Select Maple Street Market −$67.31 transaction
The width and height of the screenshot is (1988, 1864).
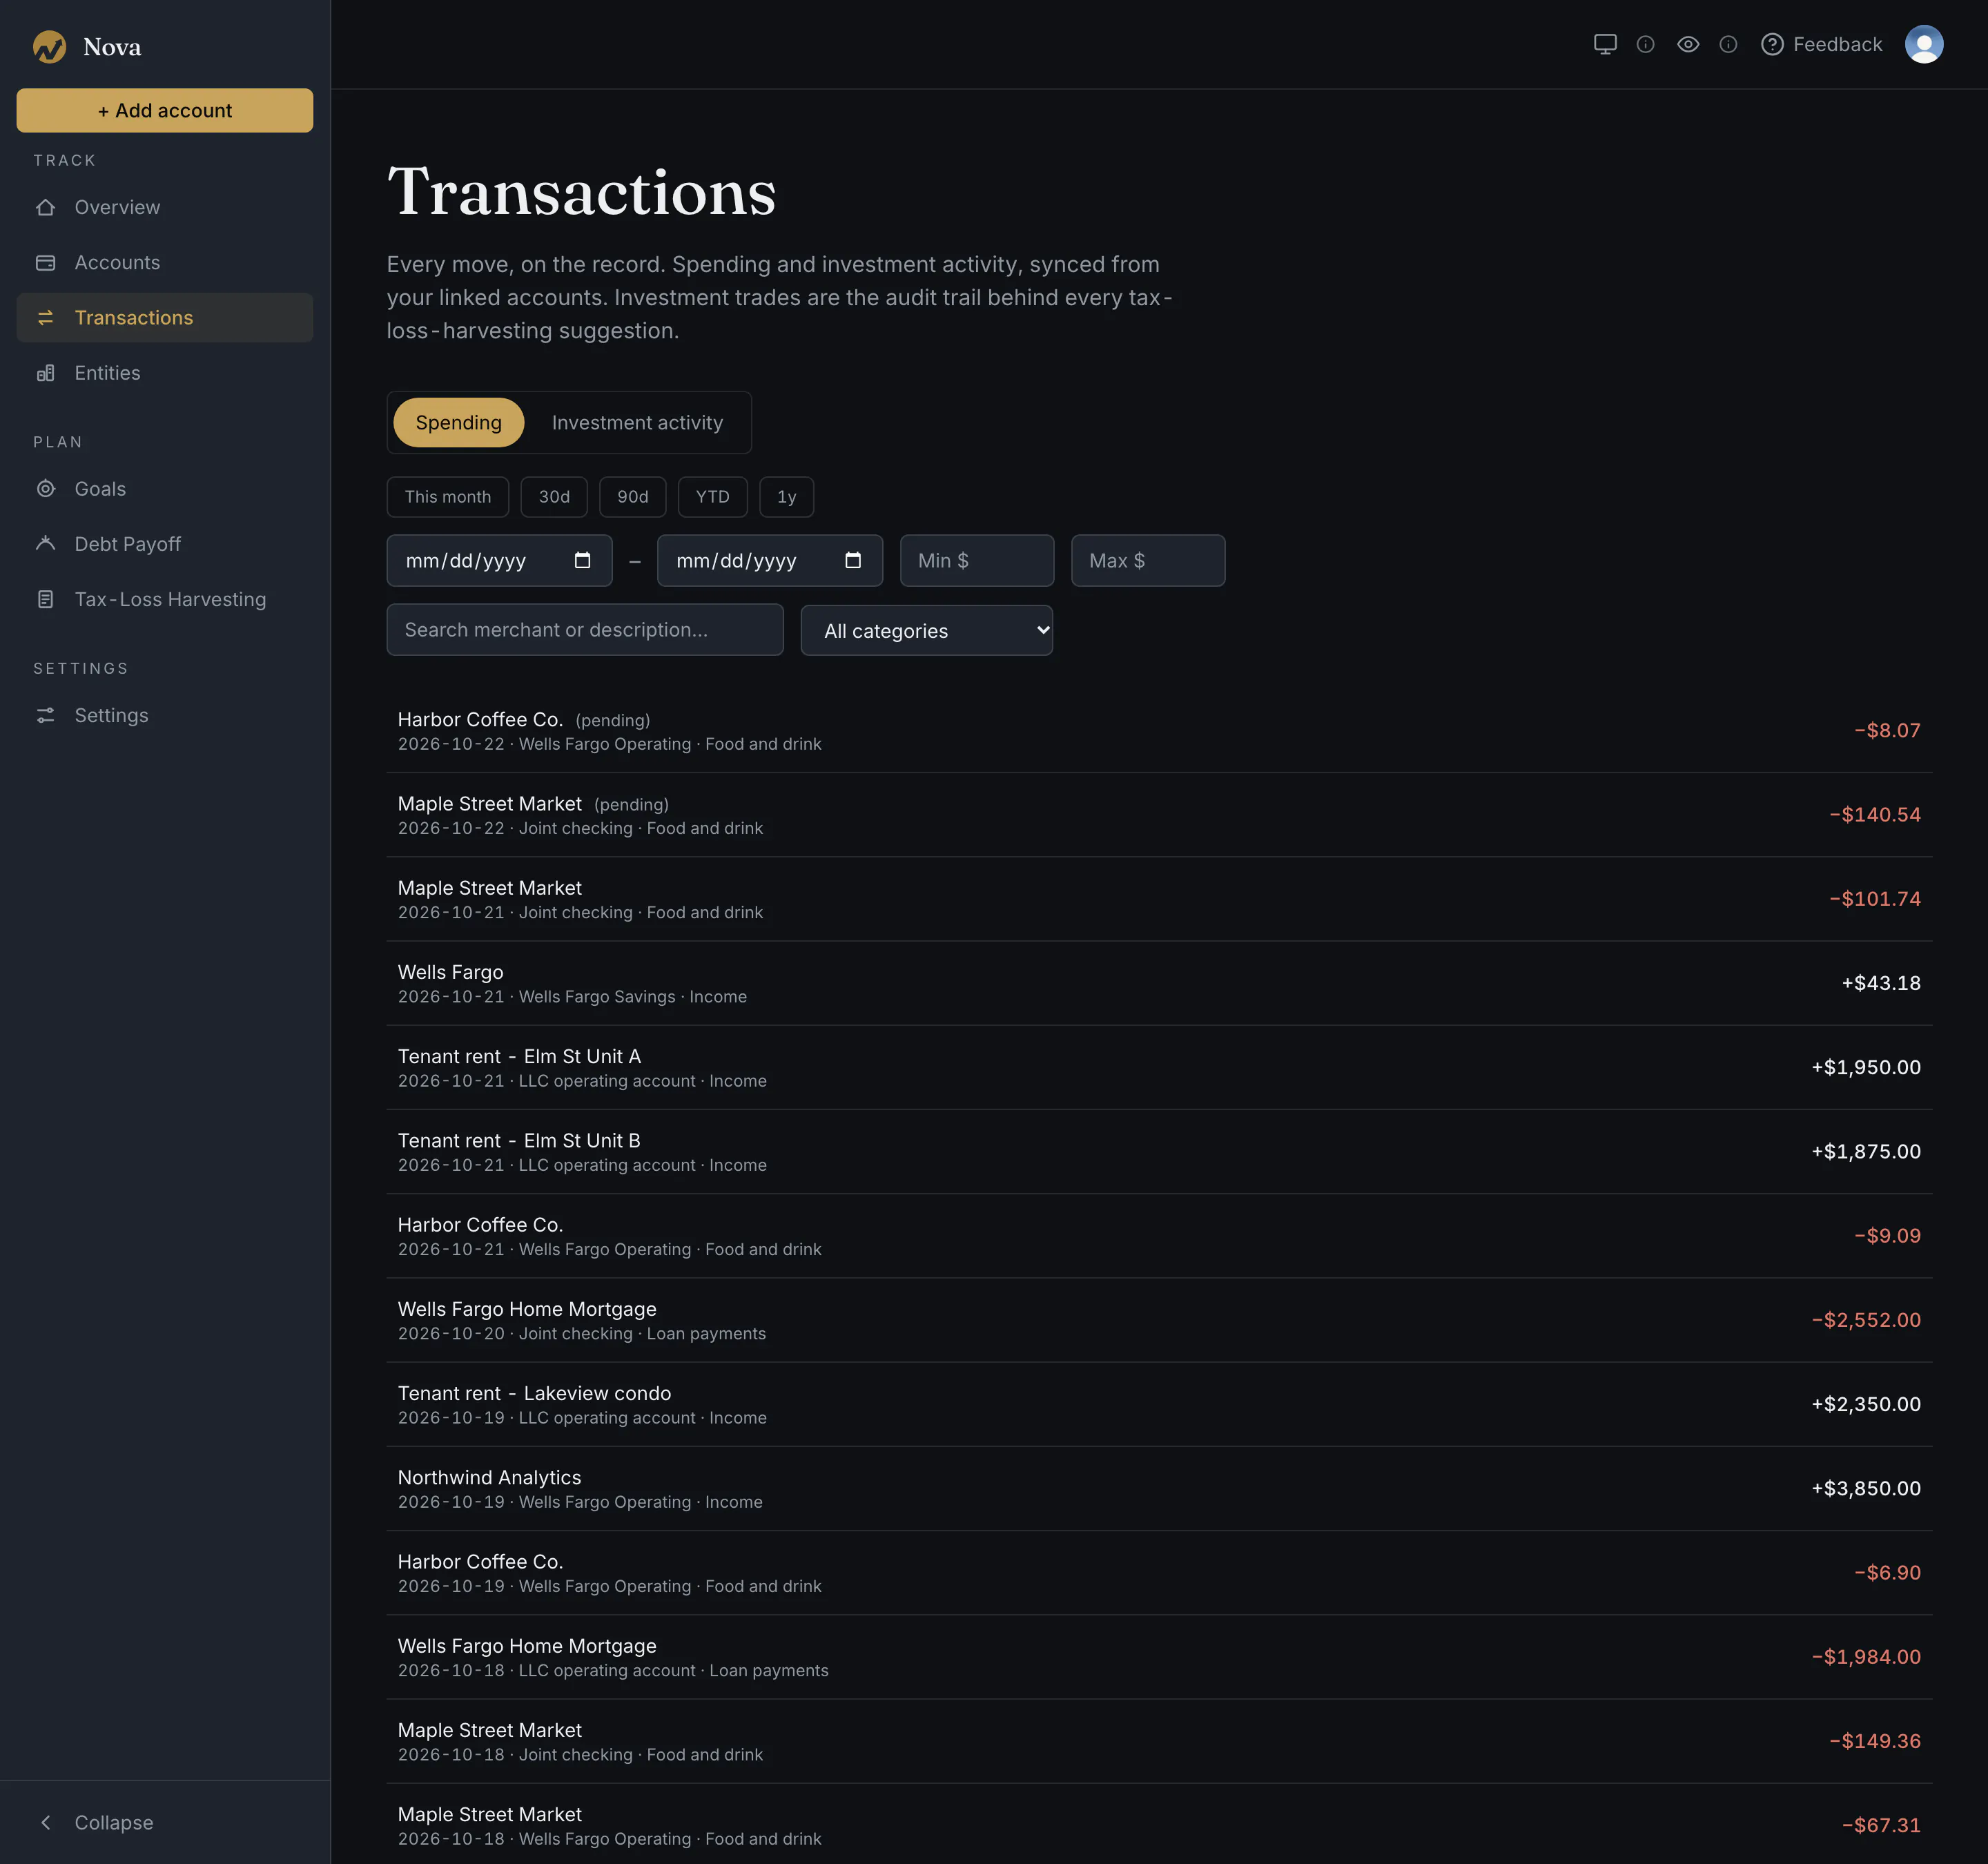1159,1825
